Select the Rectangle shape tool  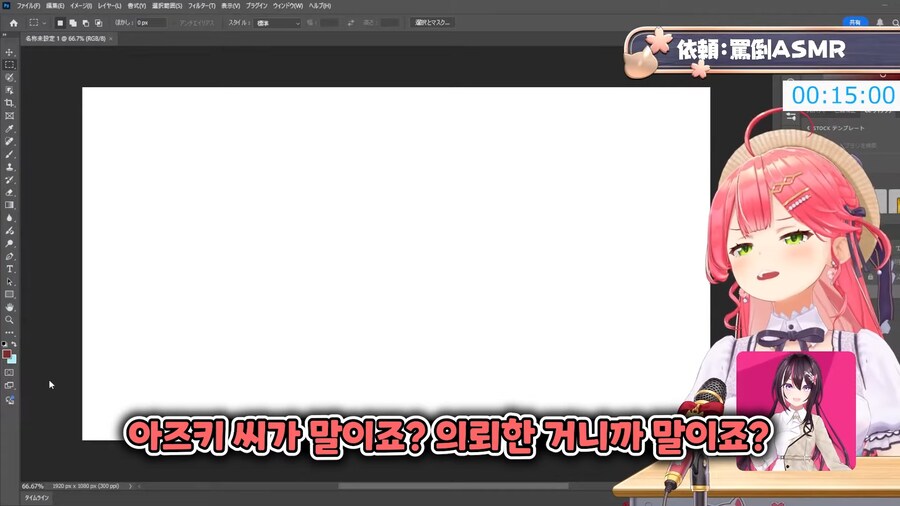(x=9, y=294)
